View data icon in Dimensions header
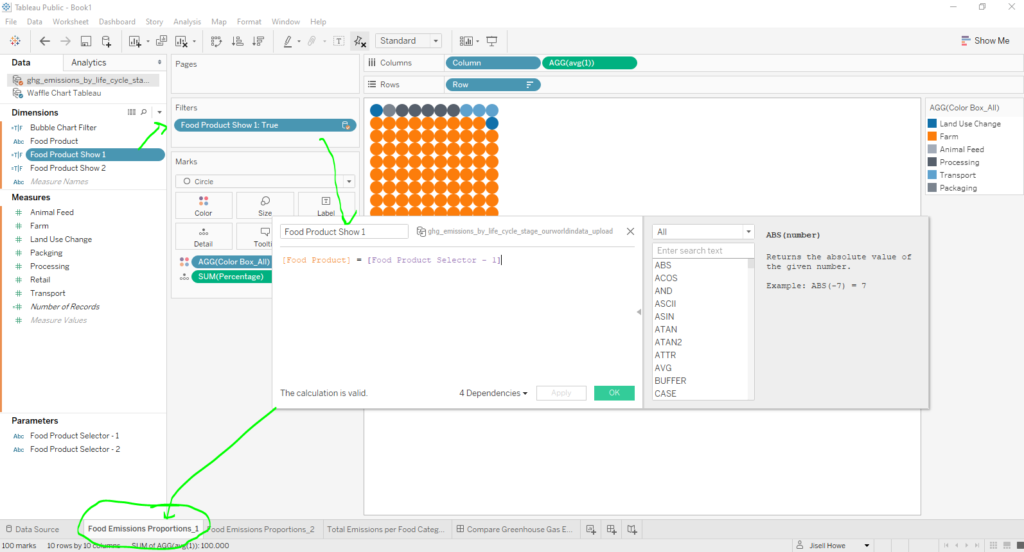Screen dimensions: 1024x552 (131, 112)
